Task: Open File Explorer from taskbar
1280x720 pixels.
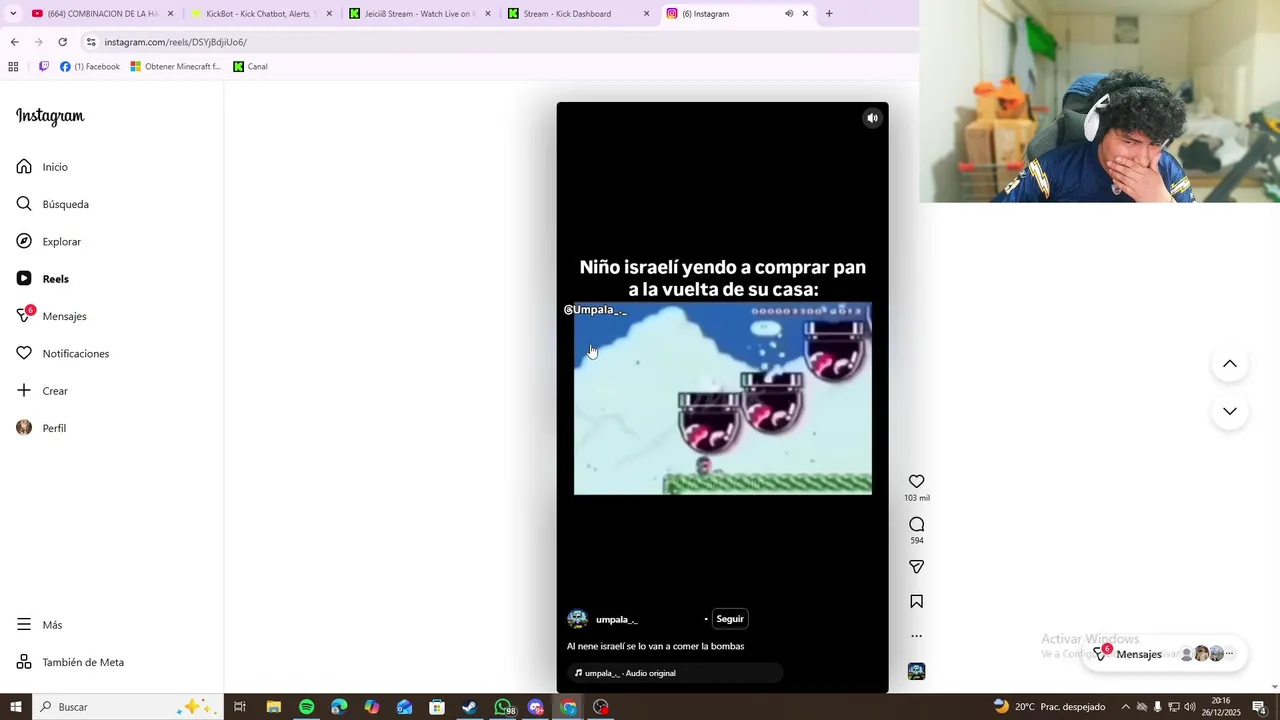Action: tap(273, 707)
